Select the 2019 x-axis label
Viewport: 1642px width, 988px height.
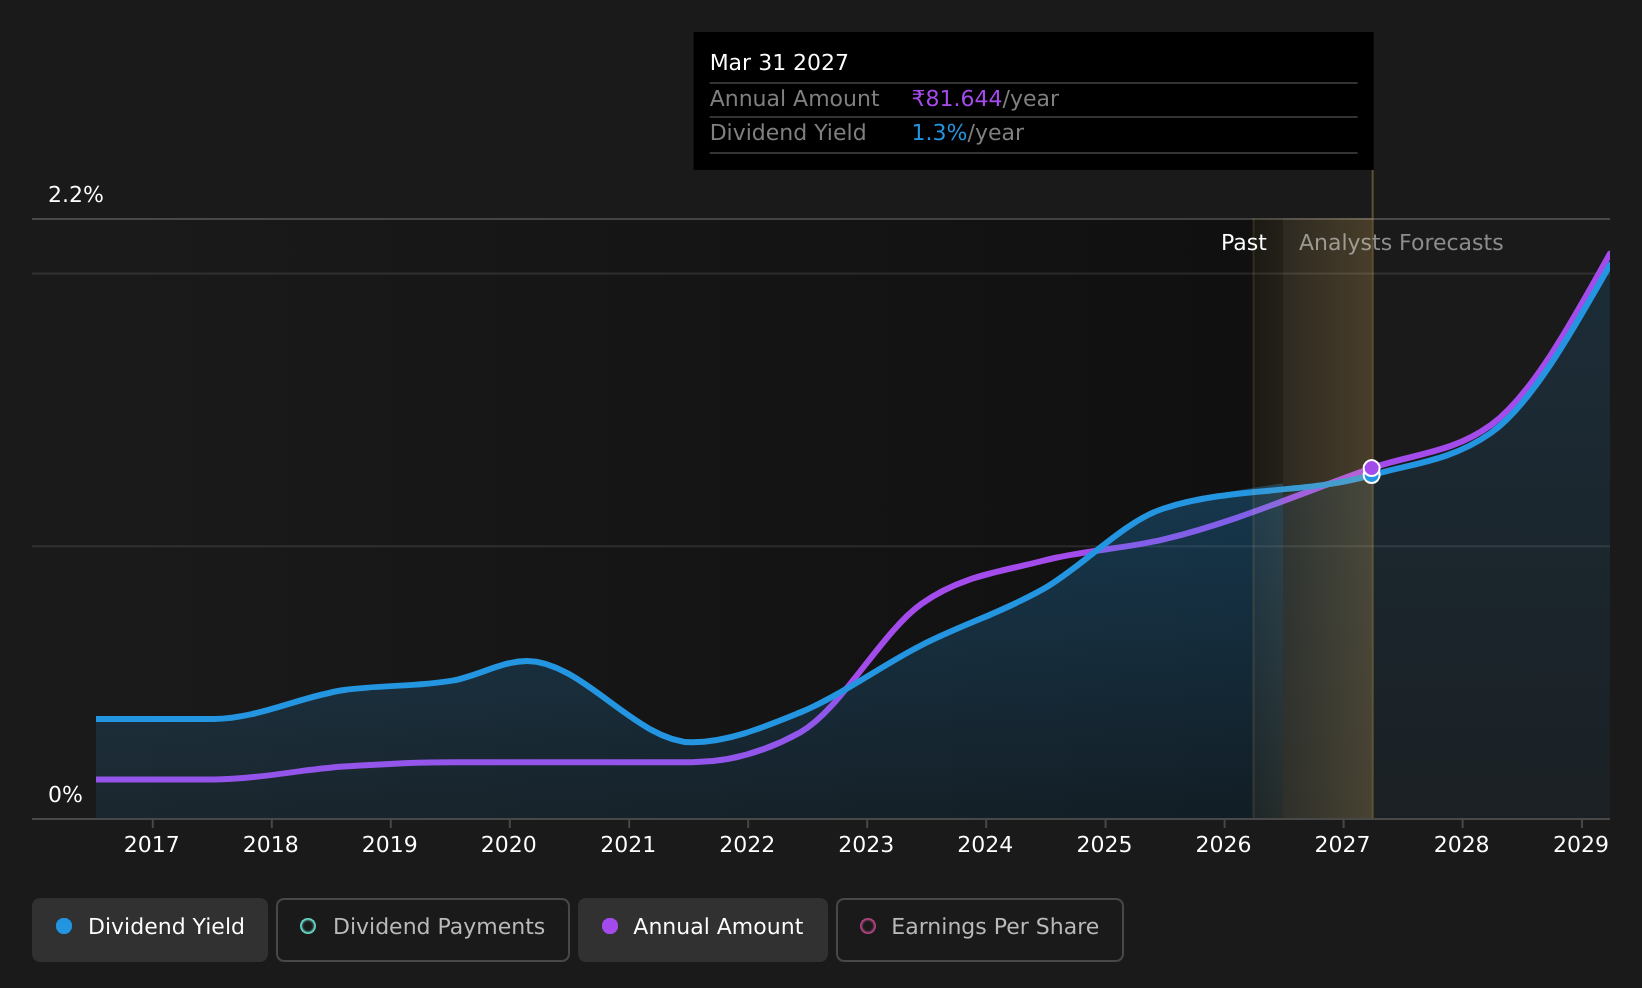pyautogui.click(x=389, y=845)
